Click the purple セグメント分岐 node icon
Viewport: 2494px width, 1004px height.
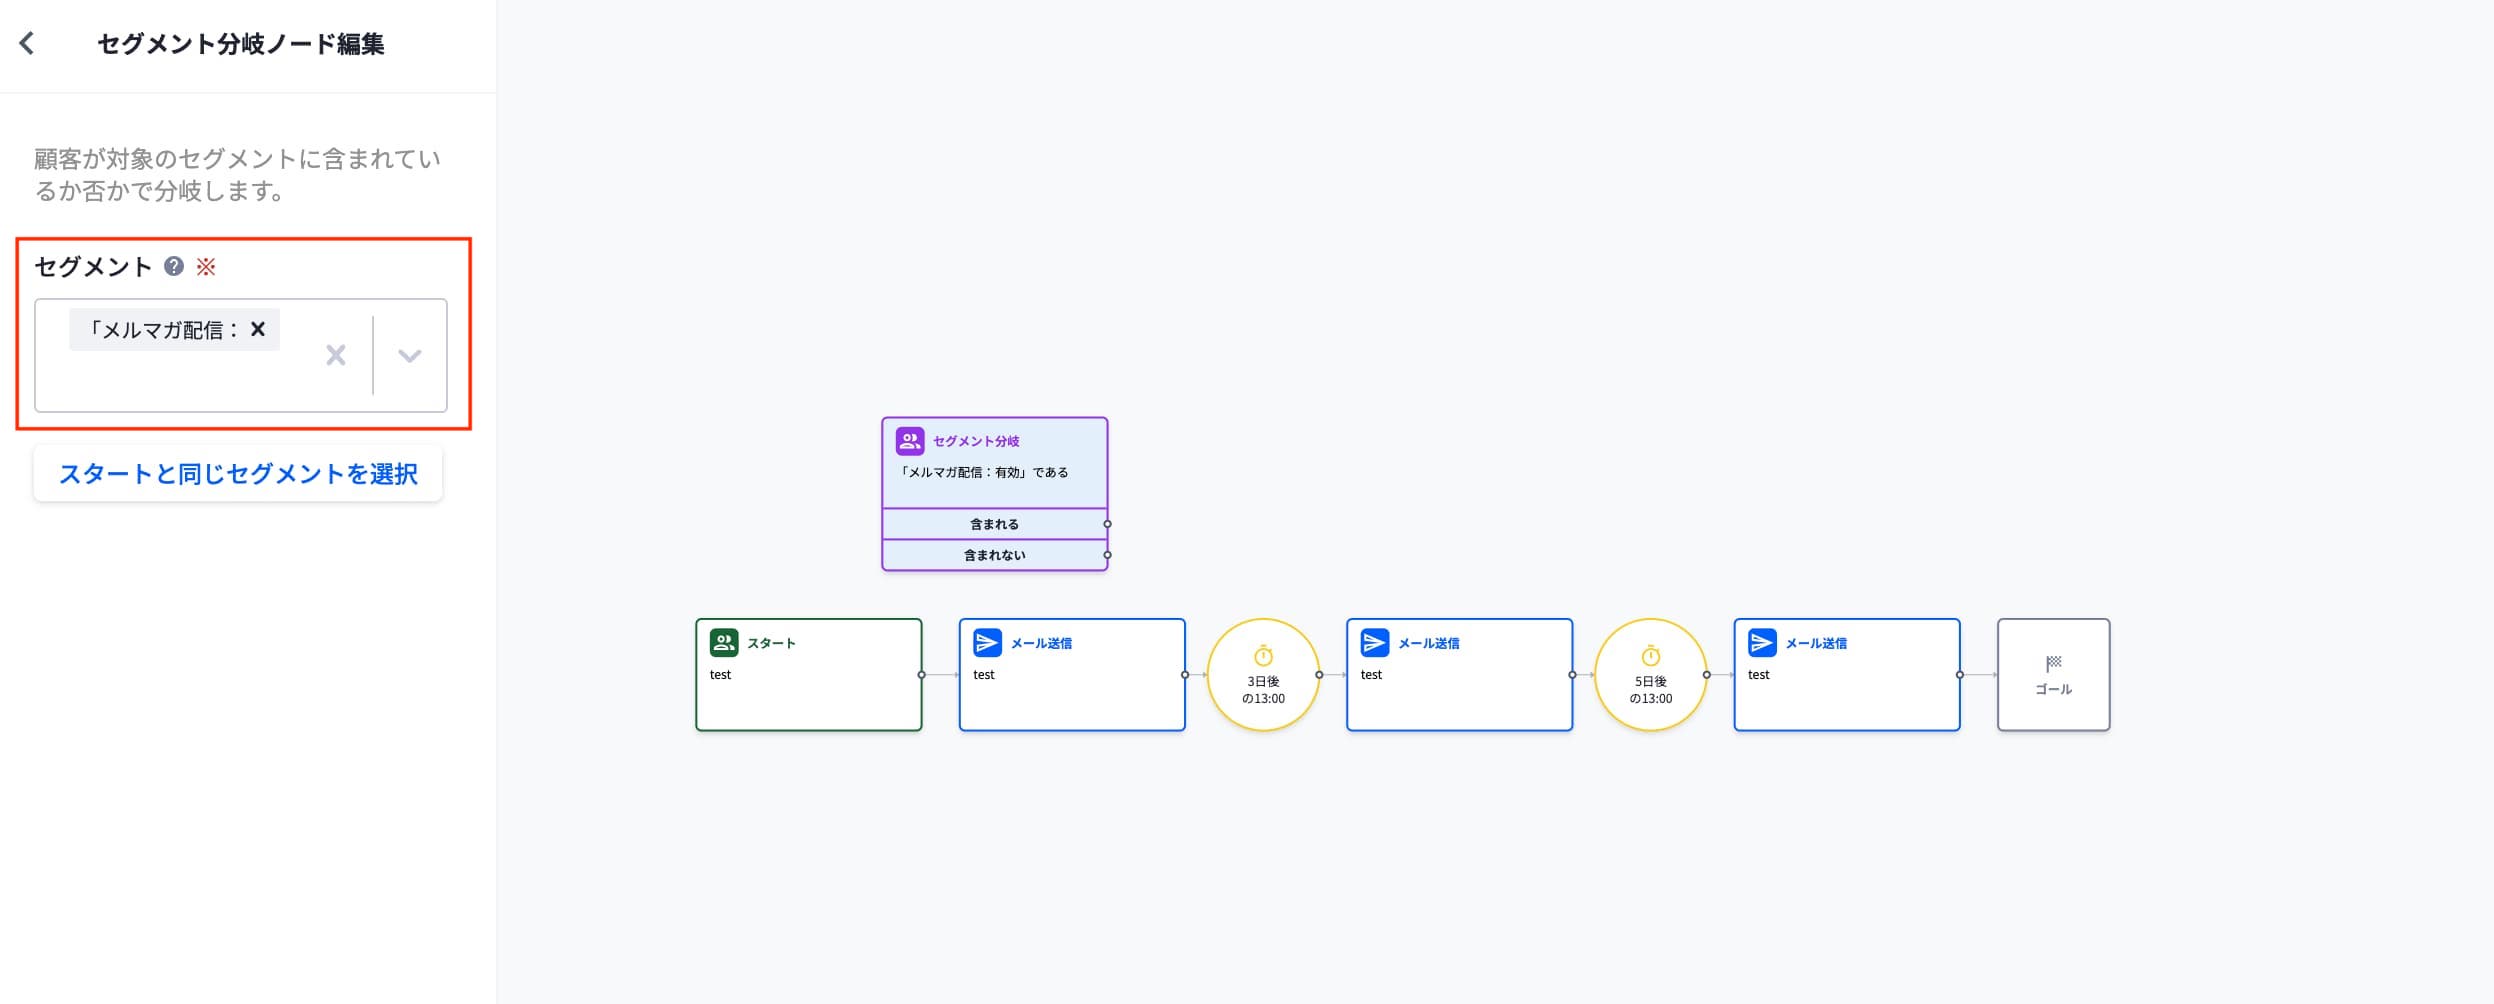tap(909, 441)
